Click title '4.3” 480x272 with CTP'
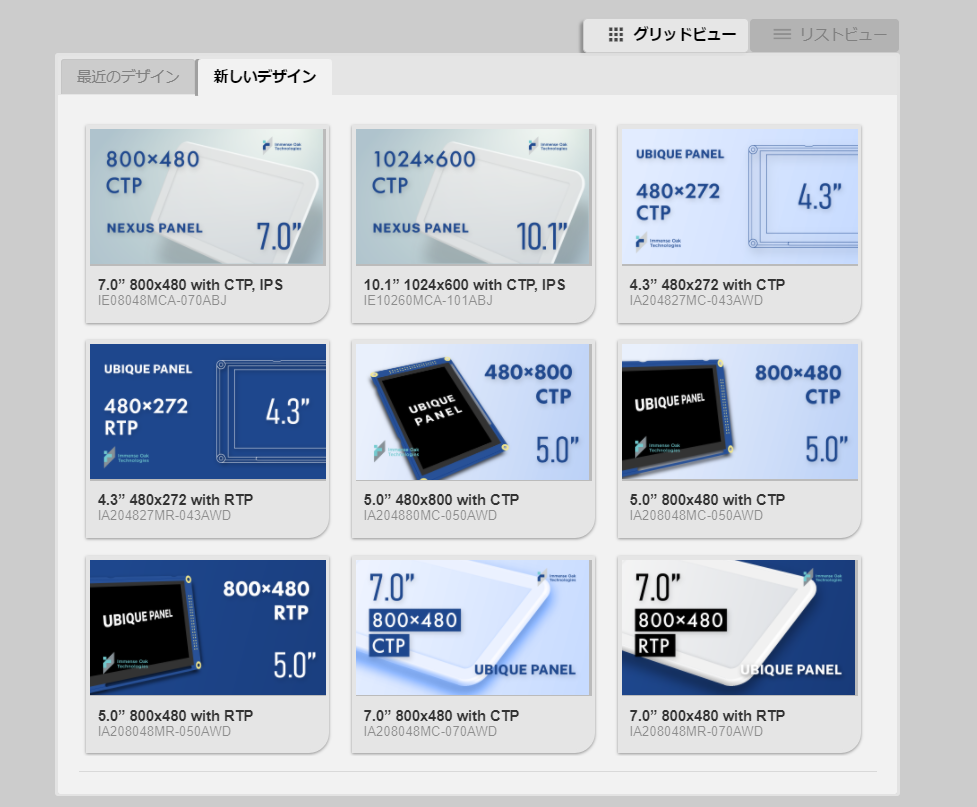Image resolution: width=977 pixels, height=807 pixels. click(x=707, y=285)
